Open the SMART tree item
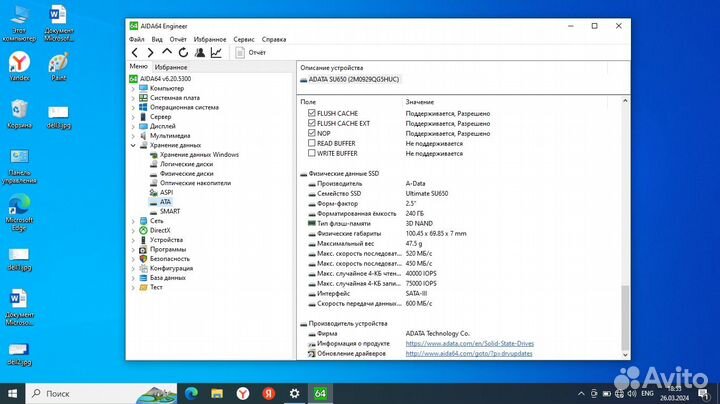 (x=170, y=211)
